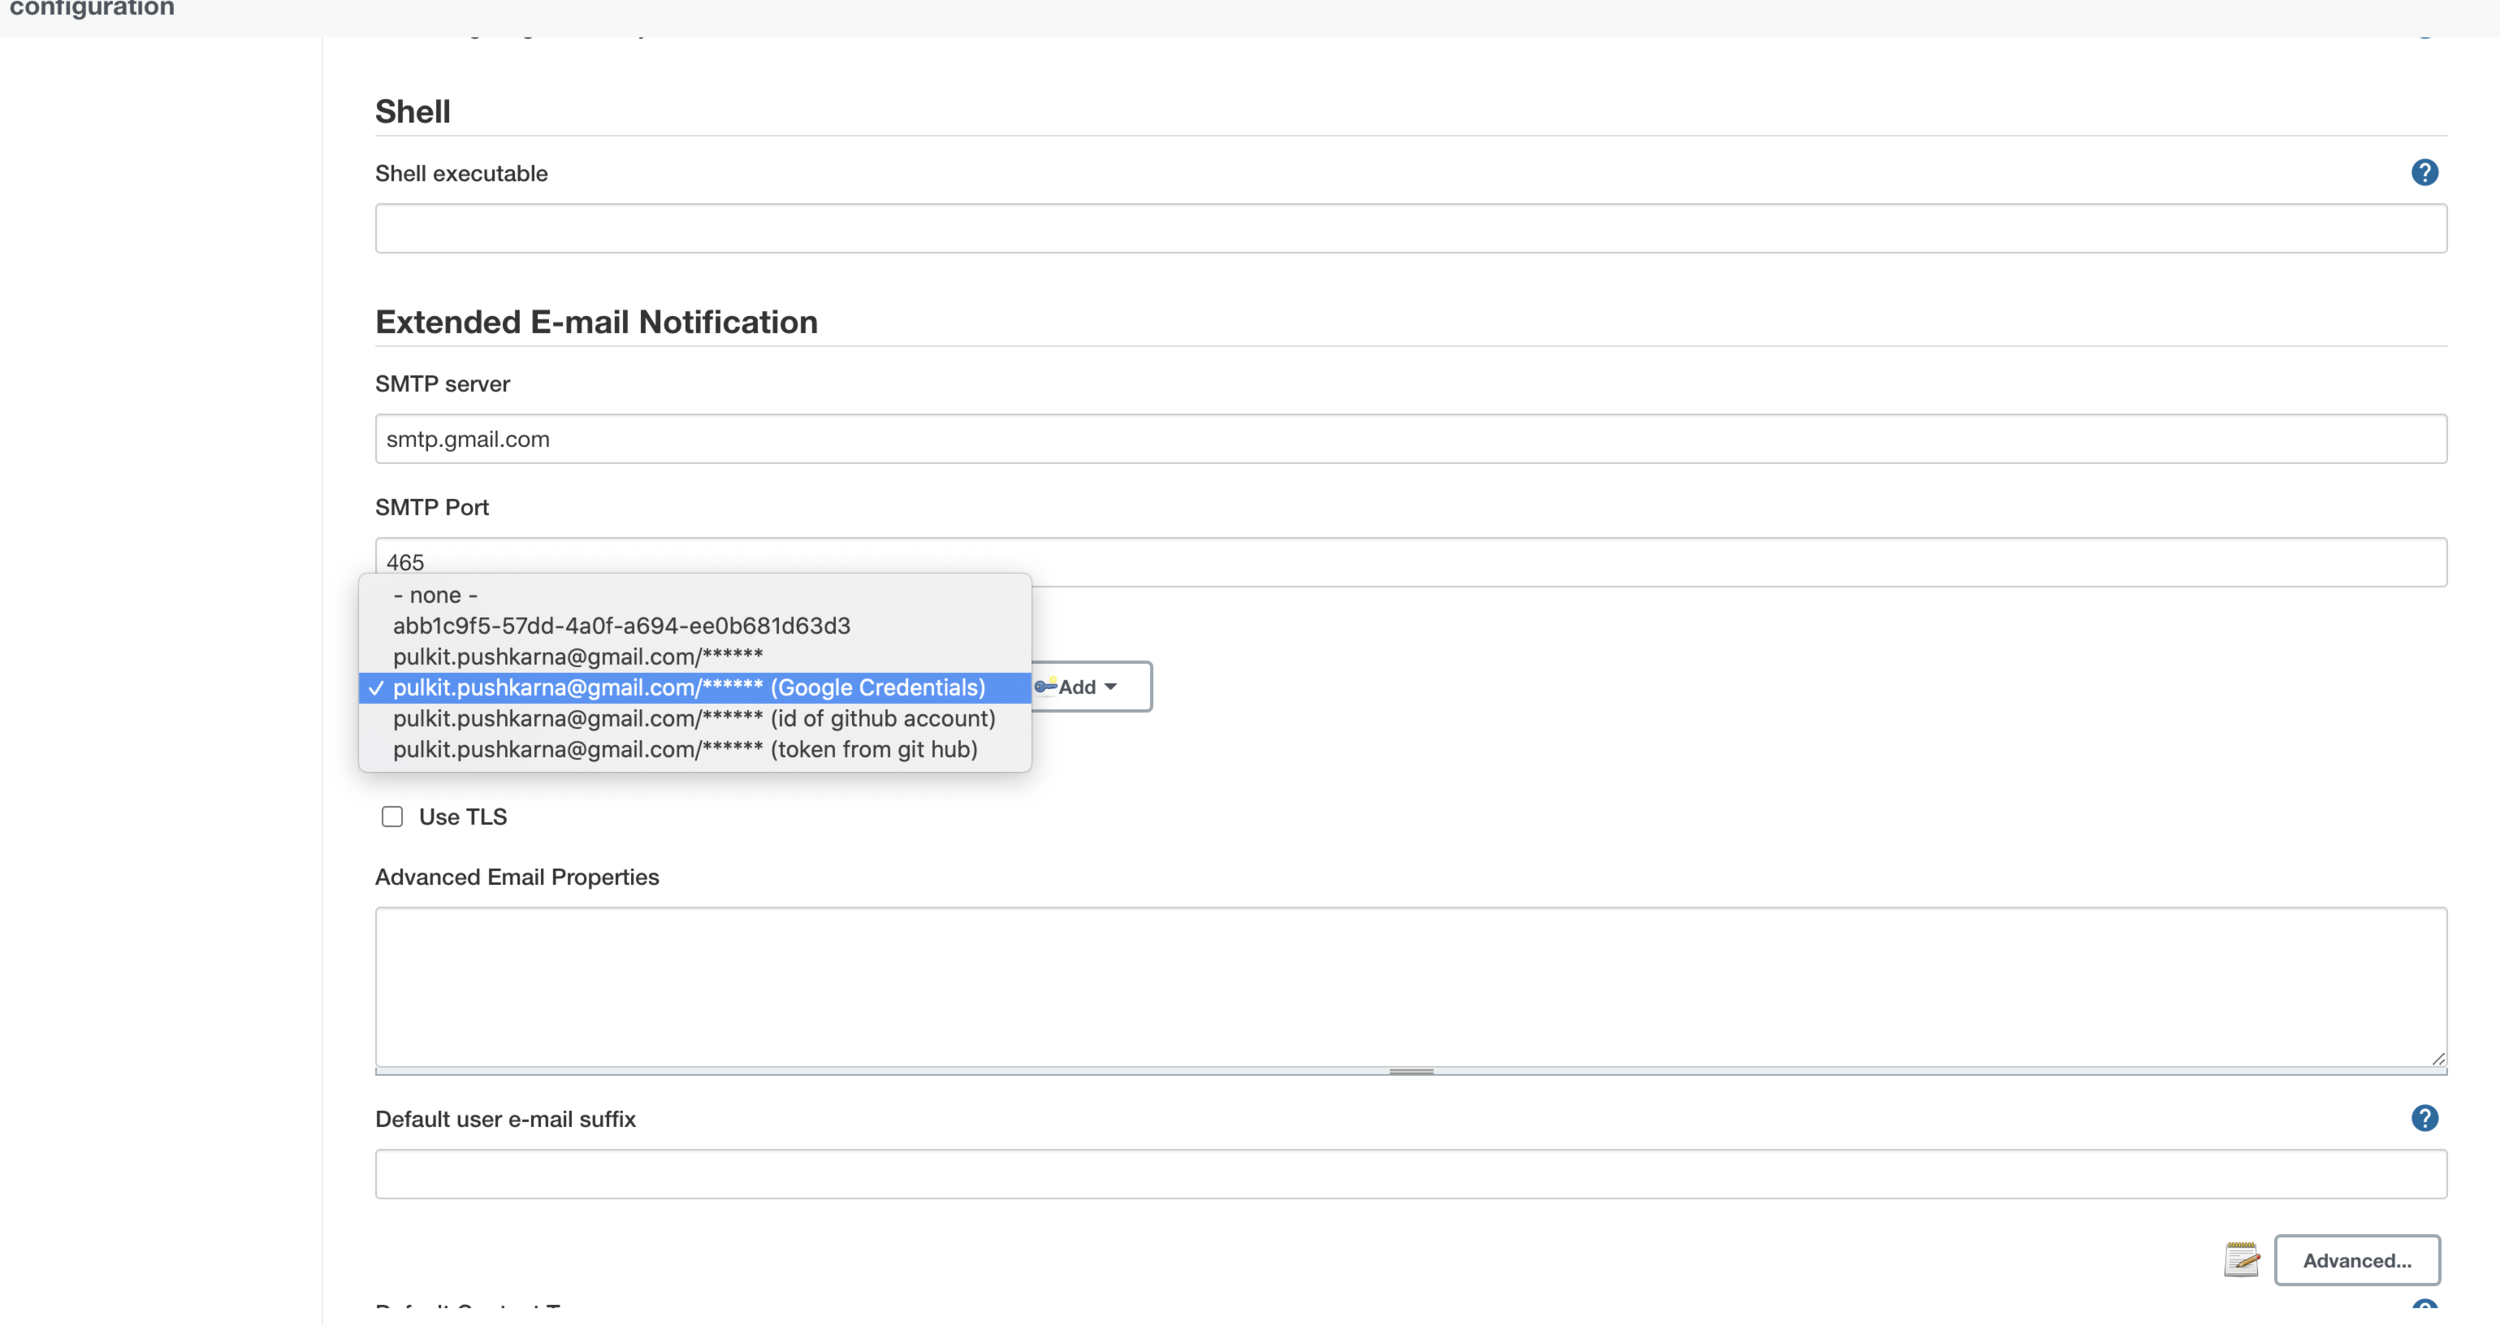
Task: Open help for Default user e-mail suffix
Action: tap(2424, 1118)
